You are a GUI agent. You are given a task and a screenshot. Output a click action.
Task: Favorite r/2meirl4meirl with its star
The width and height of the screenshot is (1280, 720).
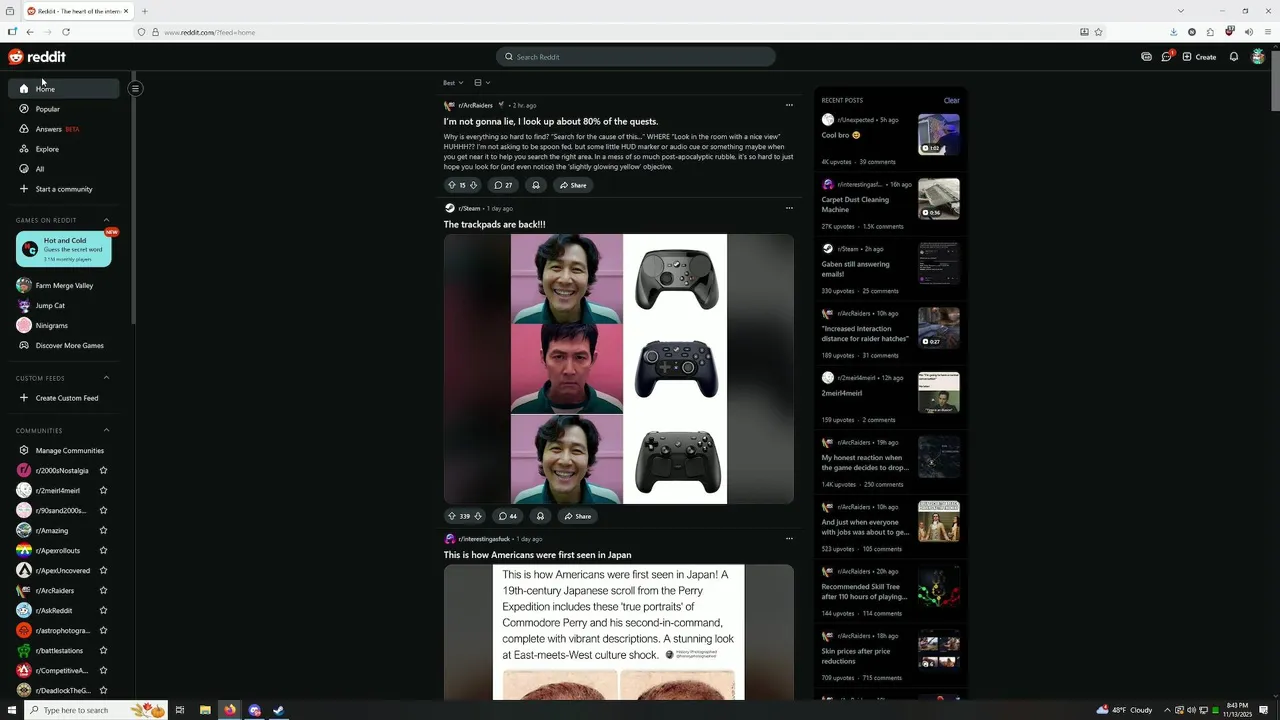click(103, 490)
